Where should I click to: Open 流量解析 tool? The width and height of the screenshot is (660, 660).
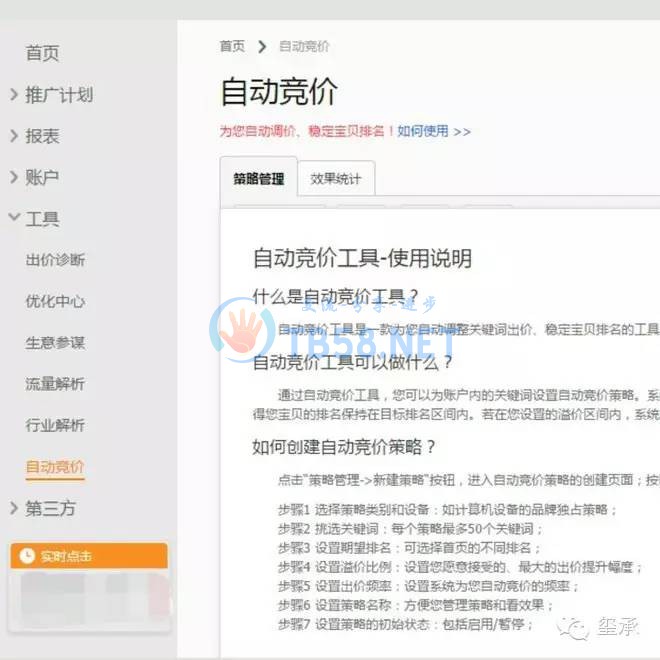click(55, 384)
